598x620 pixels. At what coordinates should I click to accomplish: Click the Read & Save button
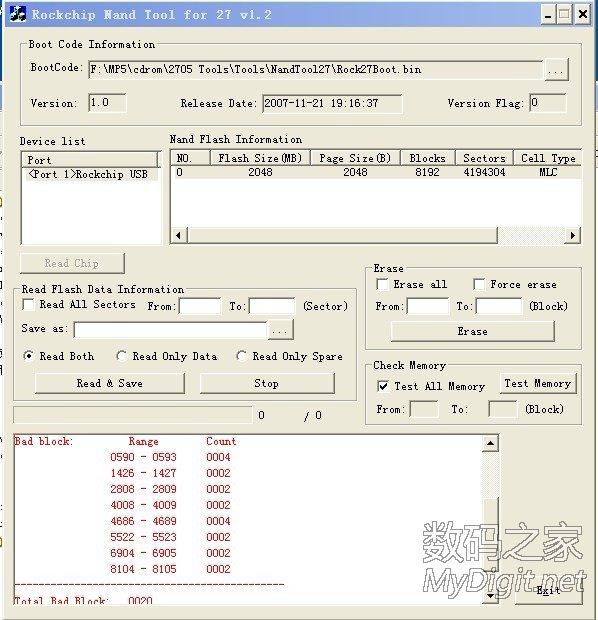click(110, 383)
